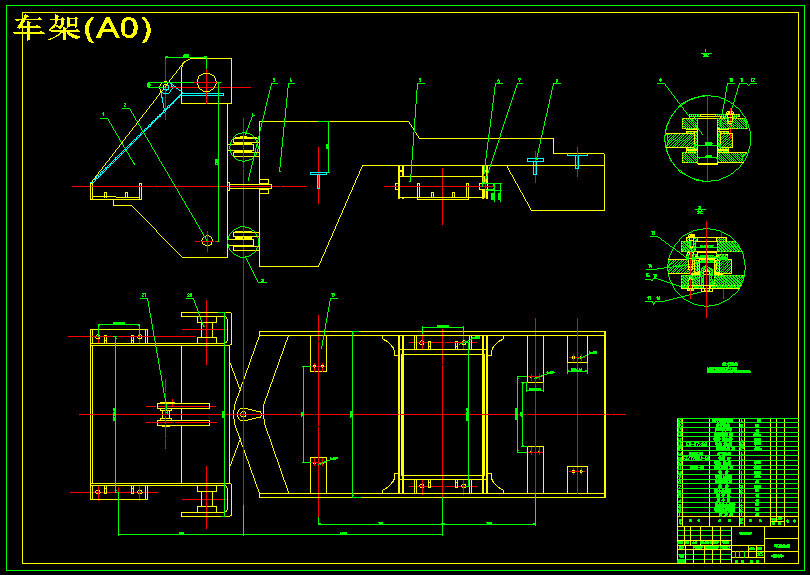Viewport: 810px width, 575px height.
Task: Select the lower pivot circle on front frame side view
Action: (207, 240)
